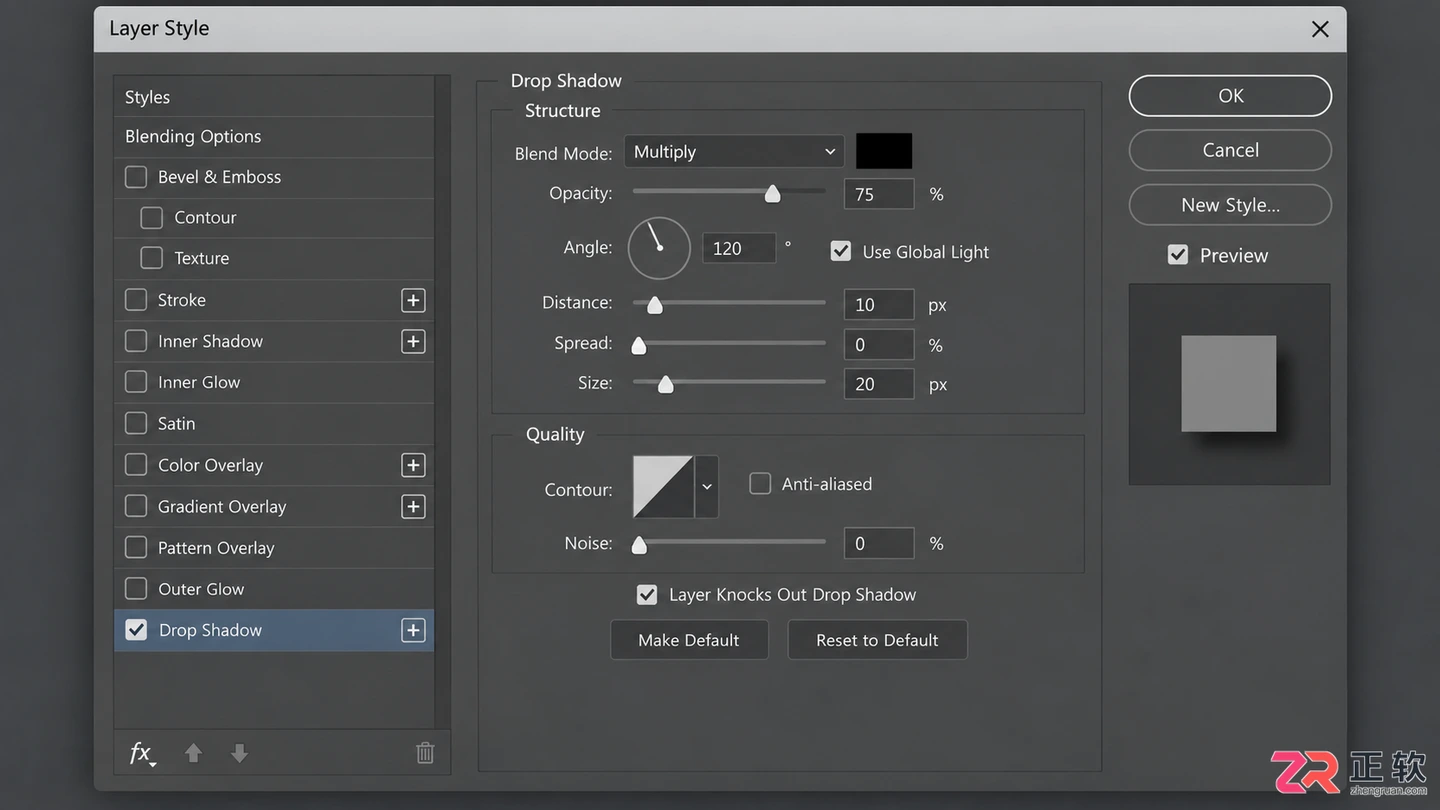Screen dimensions: 1440x810
Task: Open the fx effects menu
Action: pos(142,754)
